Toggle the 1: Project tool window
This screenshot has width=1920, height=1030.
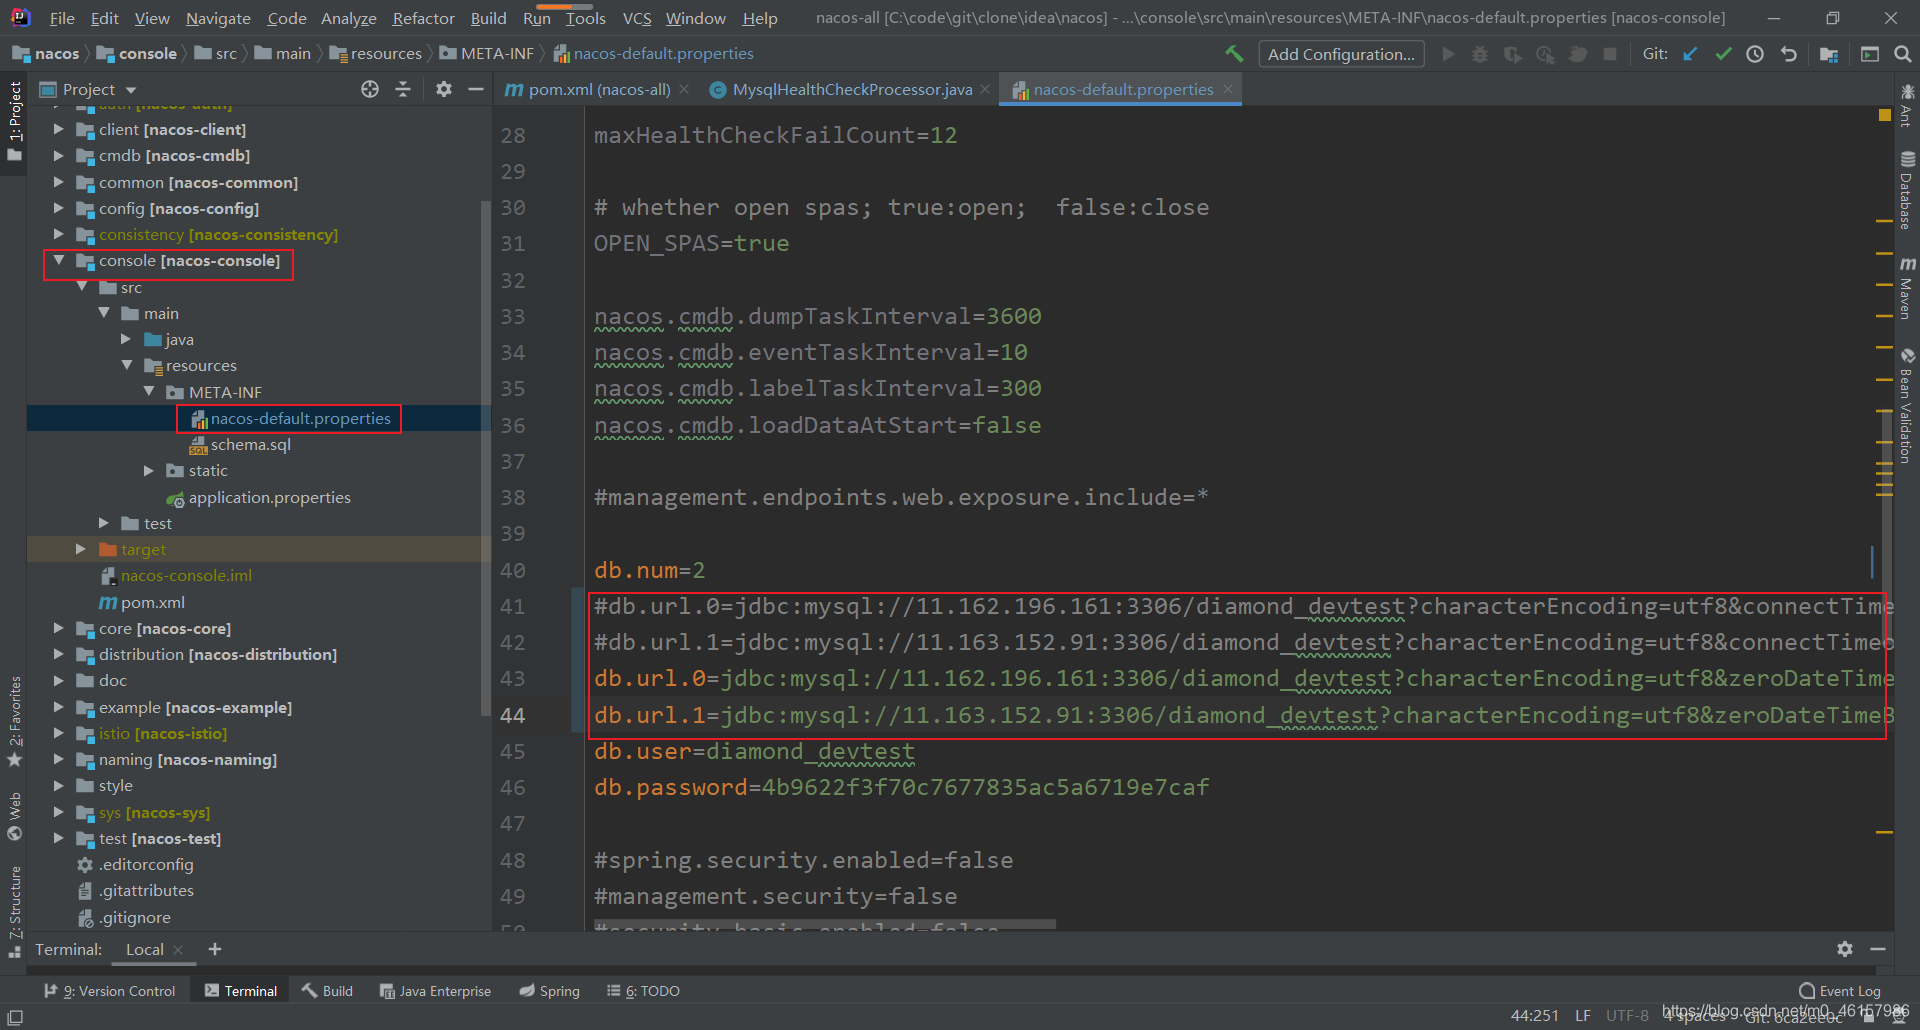pyautogui.click(x=14, y=121)
